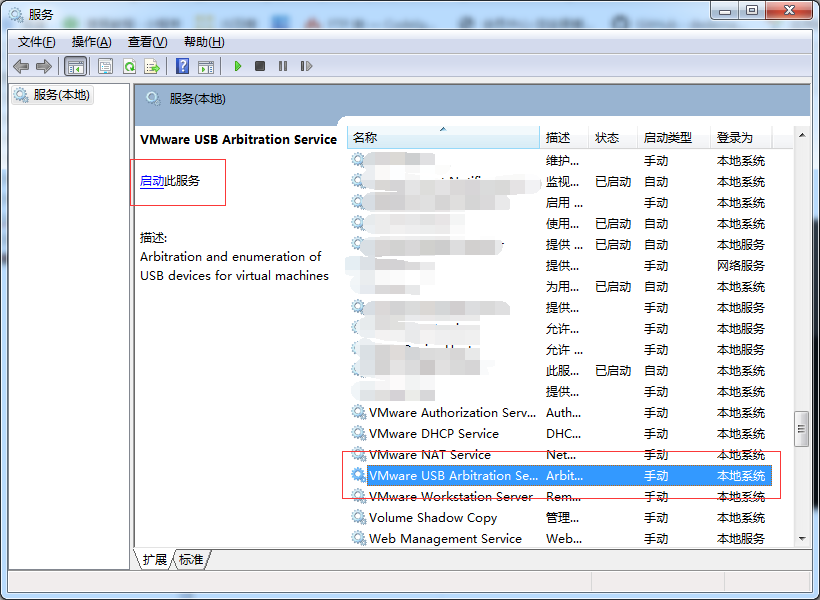Image resolution: width=820 pixels, height=600 pixels.
Task: Open the Properties toolbar icon
Action: (105, 66)
